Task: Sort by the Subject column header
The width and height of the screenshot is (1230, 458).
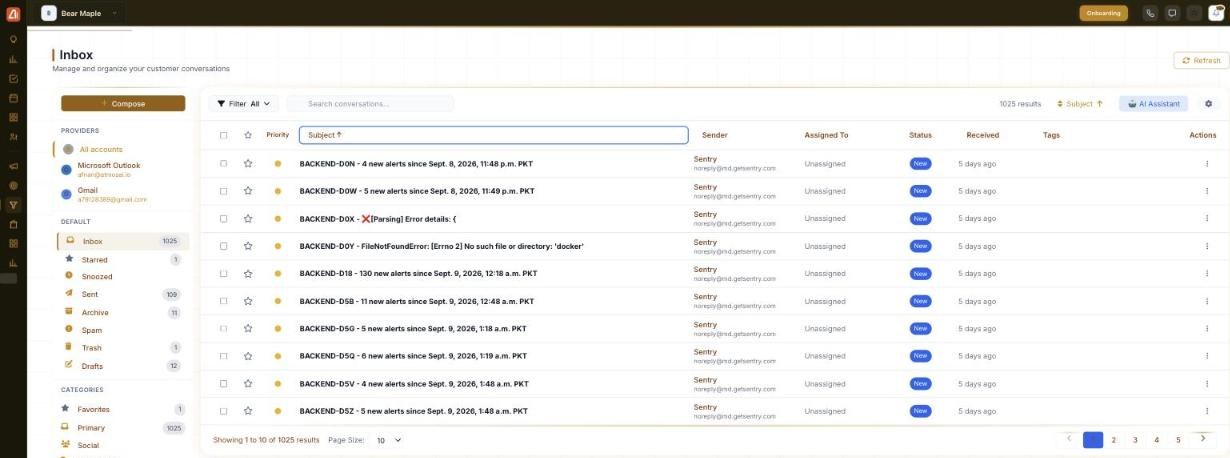Action: pyautogui.click(x=494, y=135)
